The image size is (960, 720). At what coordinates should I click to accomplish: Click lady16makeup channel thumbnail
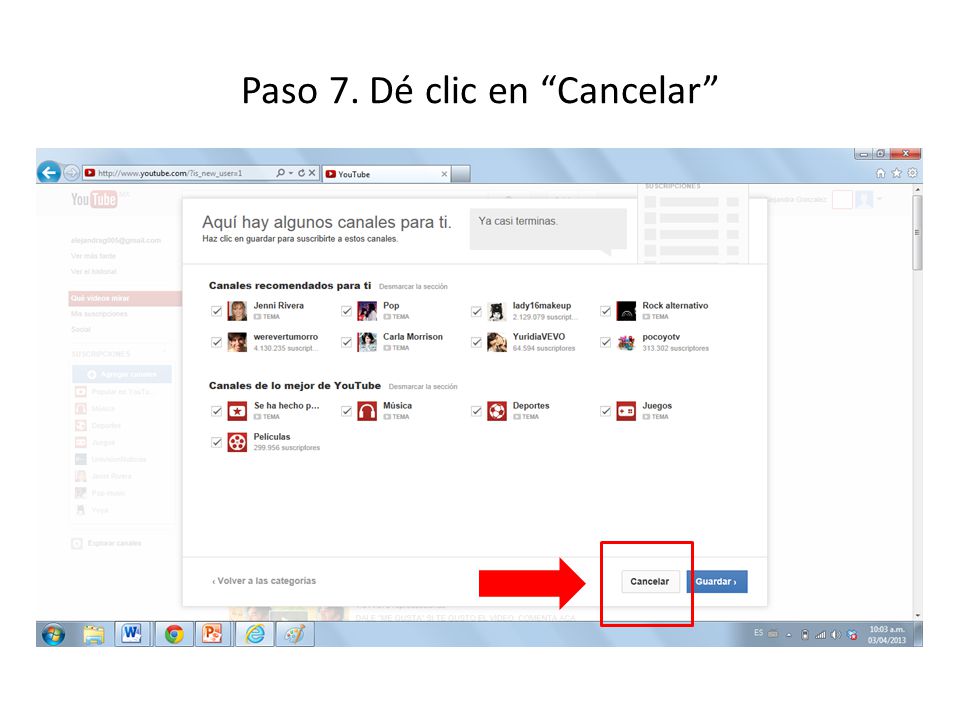coord(497,311)
